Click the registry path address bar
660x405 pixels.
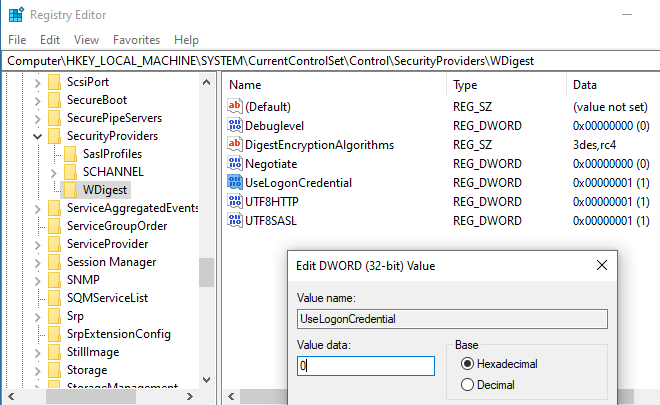(x=330, y=60)
